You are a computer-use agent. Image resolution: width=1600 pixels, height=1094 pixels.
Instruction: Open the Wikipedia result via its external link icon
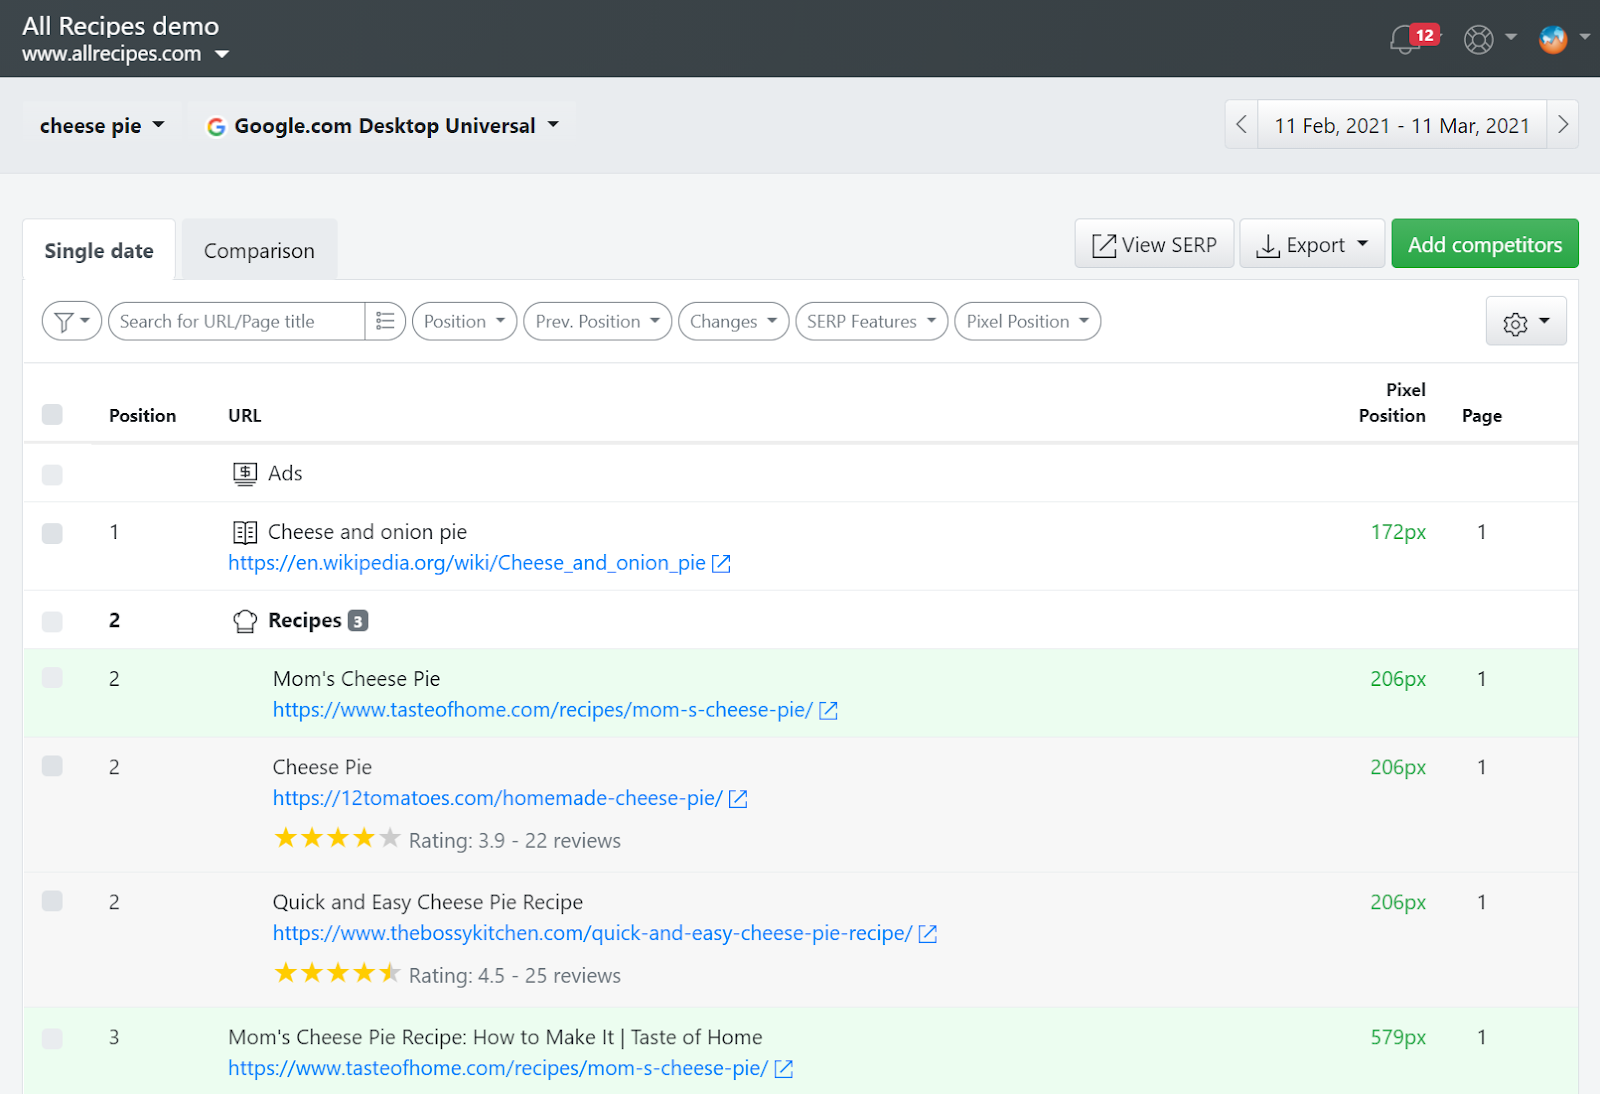click(721, 563)
